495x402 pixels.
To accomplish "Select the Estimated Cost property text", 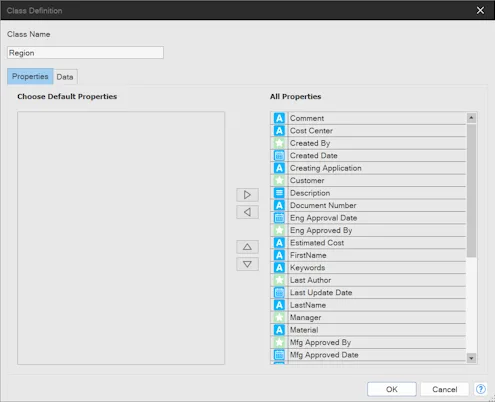I will click(x=317, y=243).
